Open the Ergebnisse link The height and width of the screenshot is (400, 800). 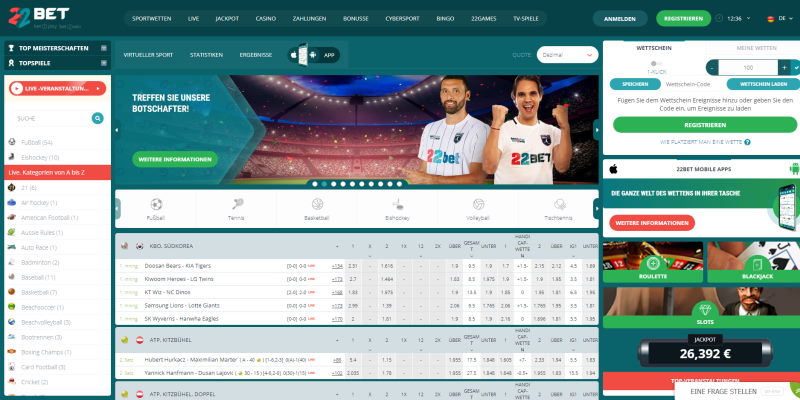[256, 55]
